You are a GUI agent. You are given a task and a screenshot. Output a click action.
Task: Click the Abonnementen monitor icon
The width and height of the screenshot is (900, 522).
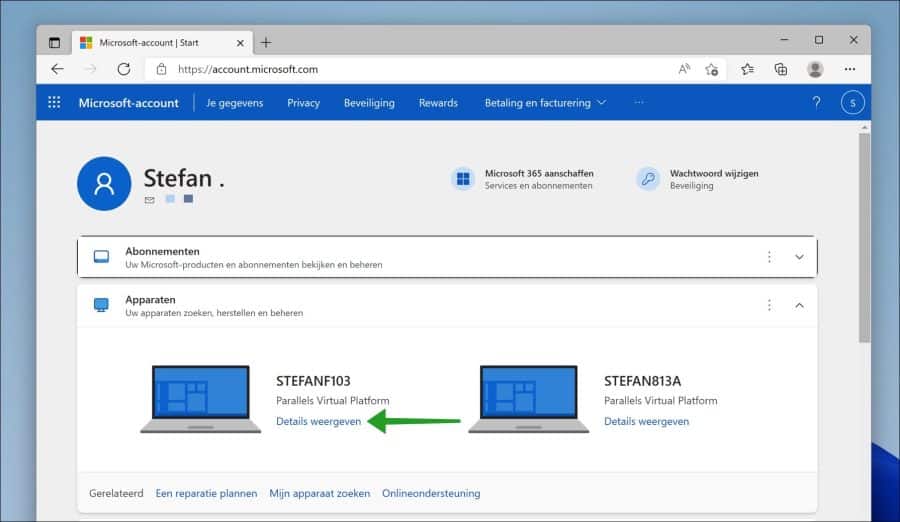click(101, 257)
